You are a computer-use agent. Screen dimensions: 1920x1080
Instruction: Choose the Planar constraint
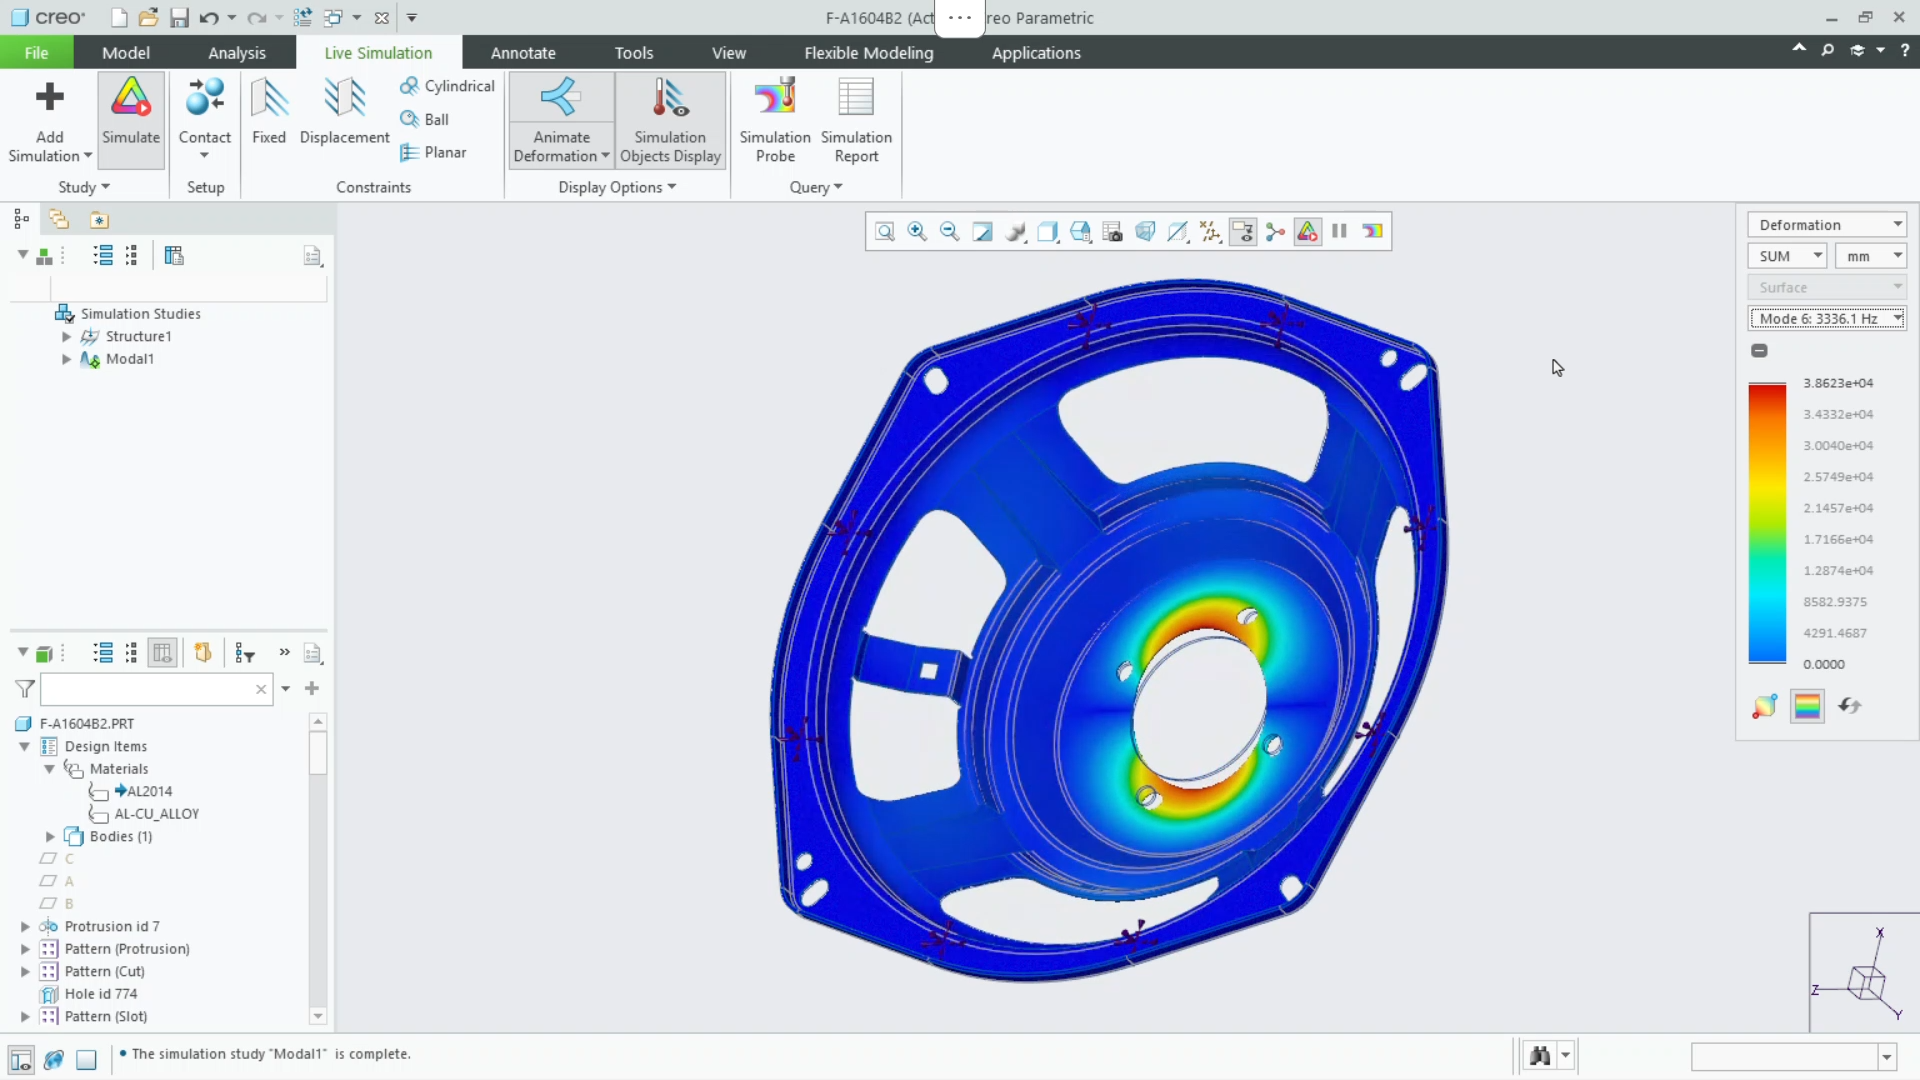click(434, 152)
